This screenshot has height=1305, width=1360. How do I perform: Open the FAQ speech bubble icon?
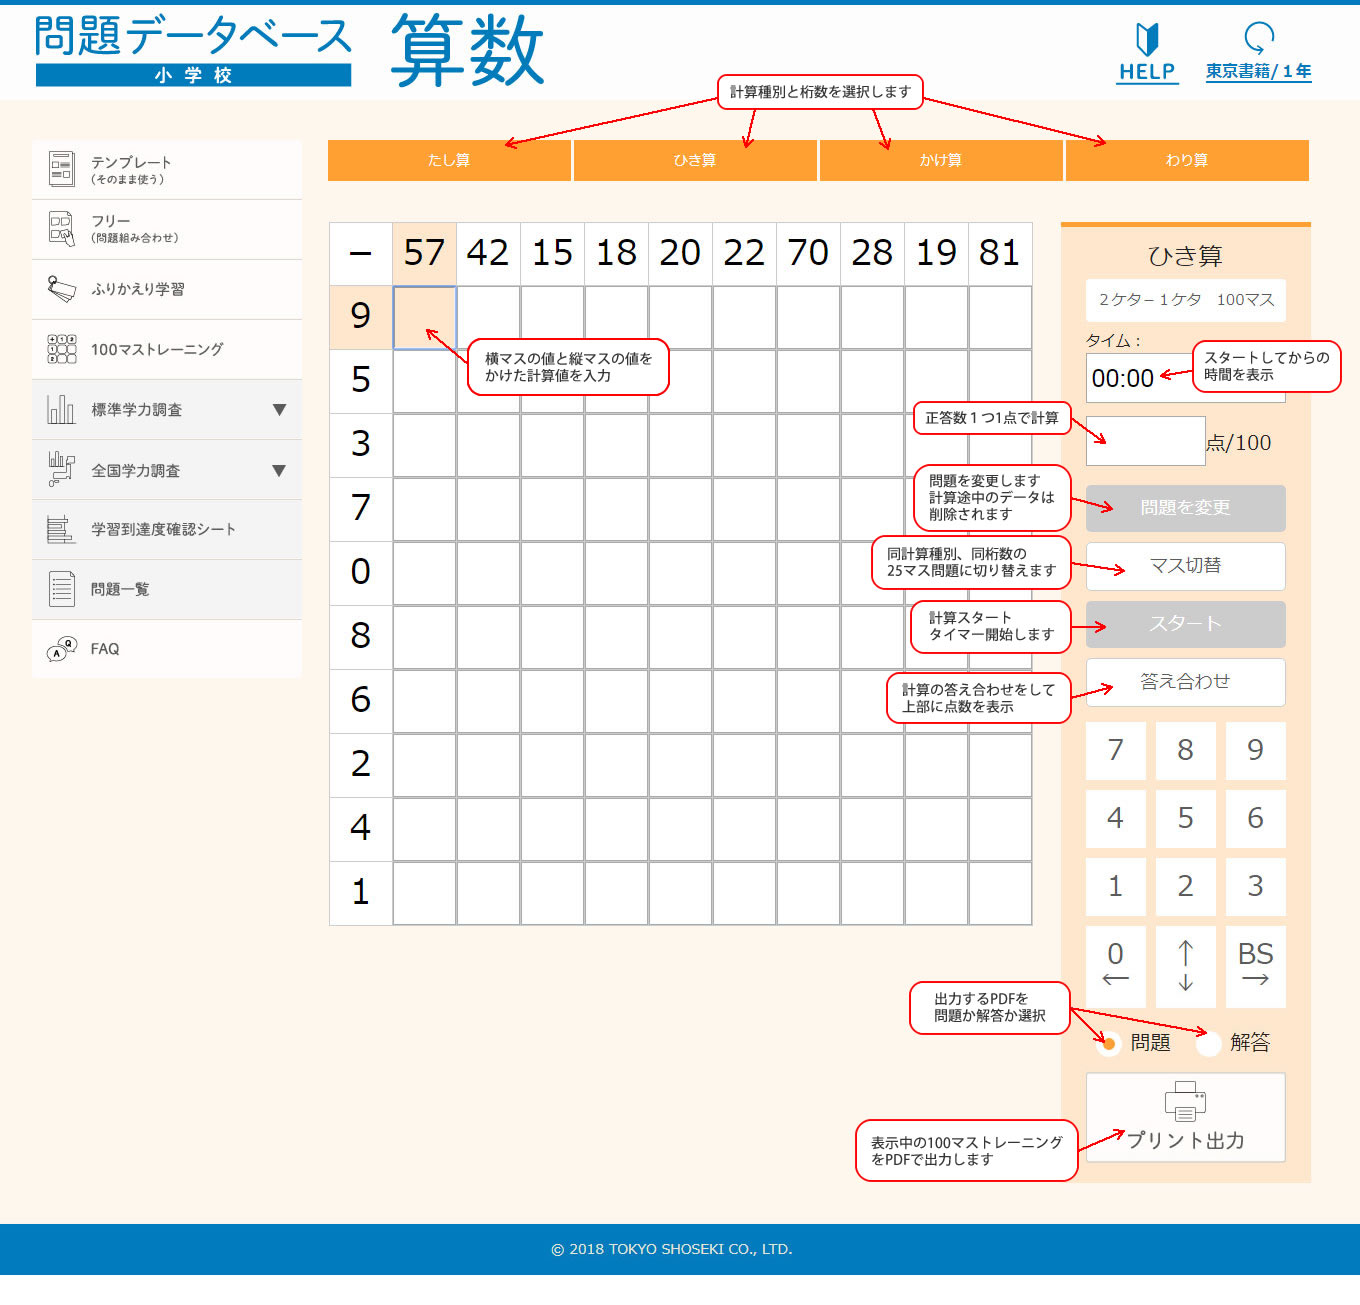61,649
